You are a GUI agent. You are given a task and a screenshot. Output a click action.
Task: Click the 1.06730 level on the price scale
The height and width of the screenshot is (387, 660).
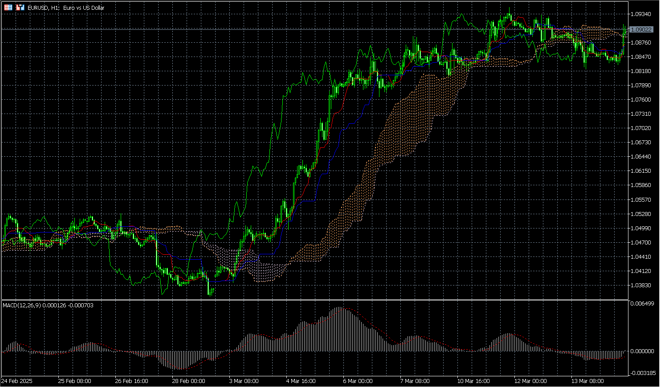[640, 142]
